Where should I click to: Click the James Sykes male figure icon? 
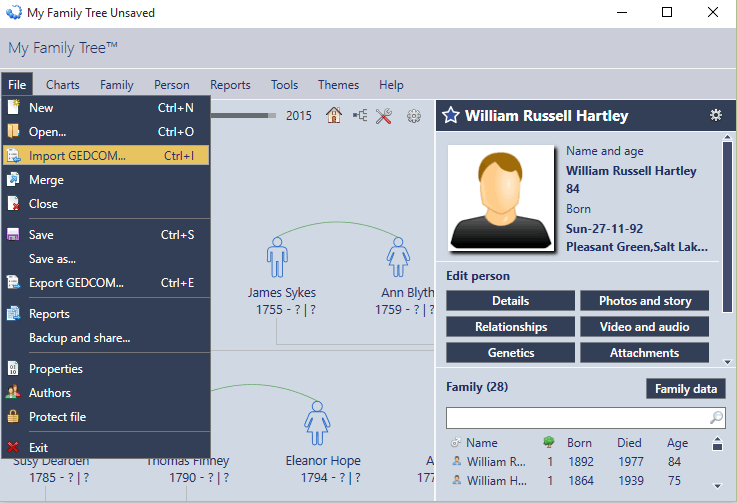click(277, 257)
